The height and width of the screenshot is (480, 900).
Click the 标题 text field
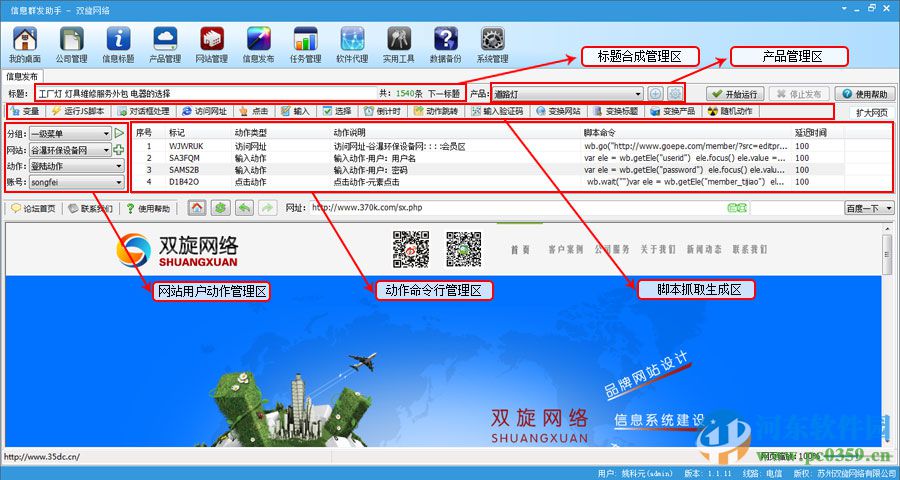205,94
